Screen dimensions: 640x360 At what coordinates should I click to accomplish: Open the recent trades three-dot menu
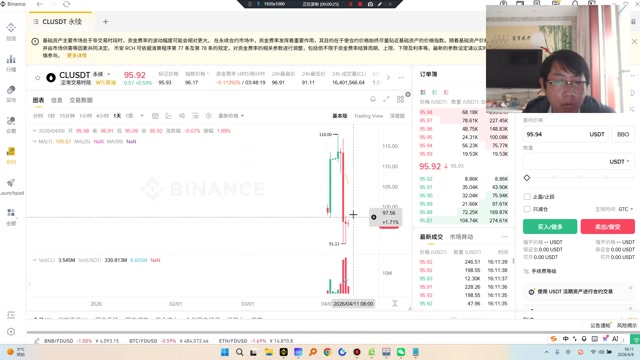click(504, 237)
